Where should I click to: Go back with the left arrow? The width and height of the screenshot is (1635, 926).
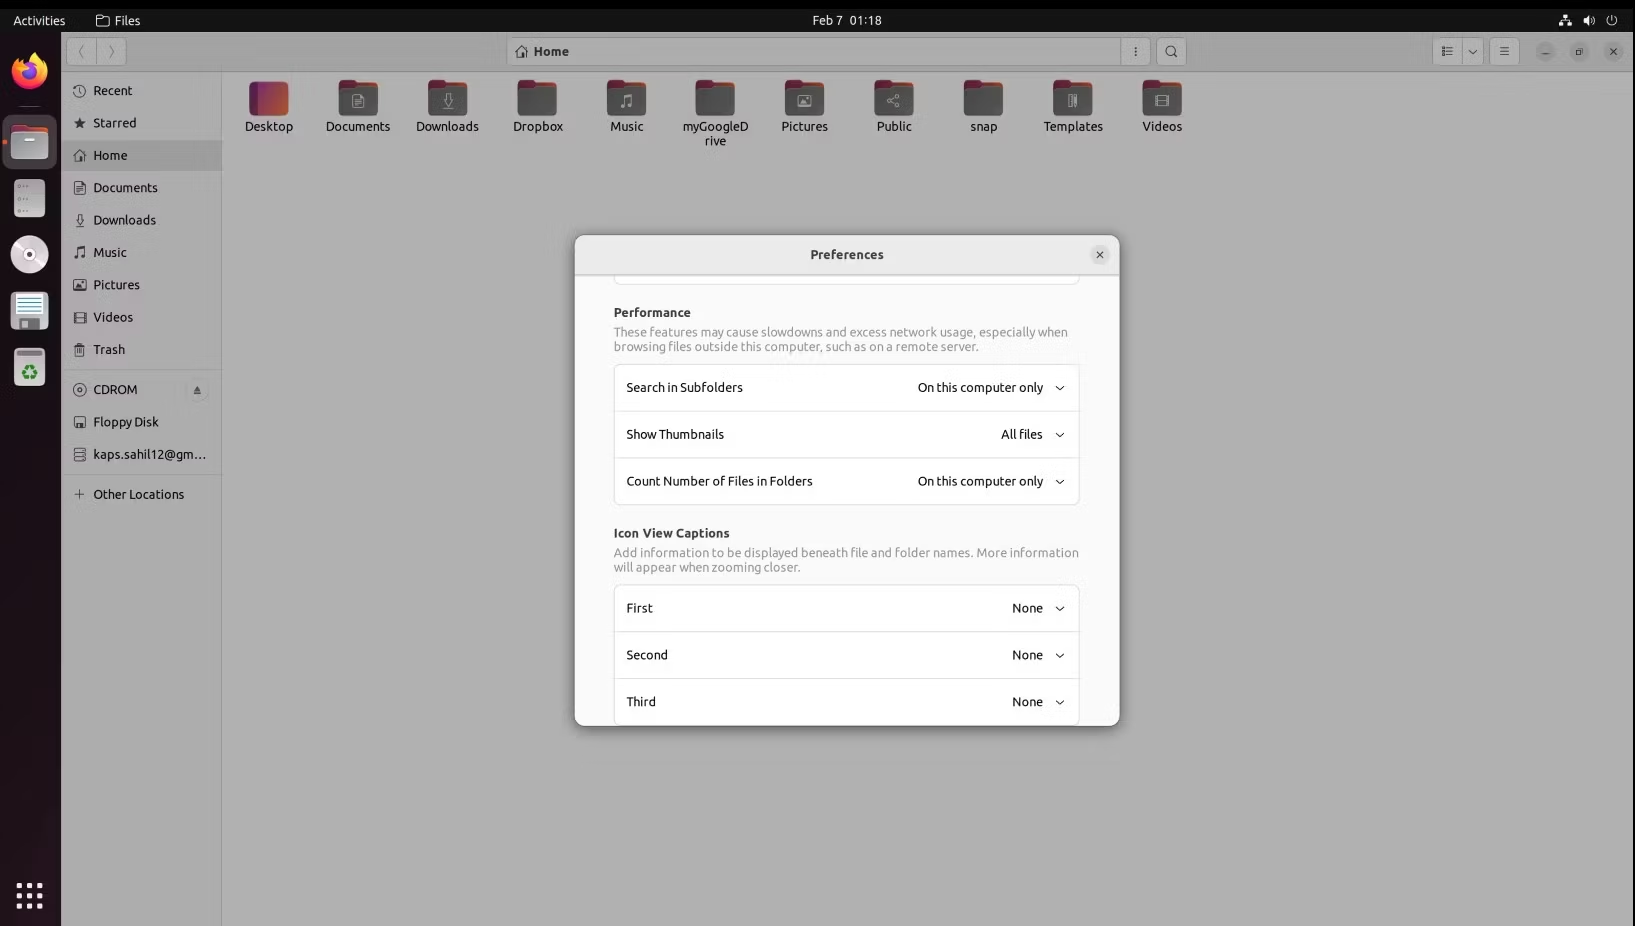(x=81, y=52)
